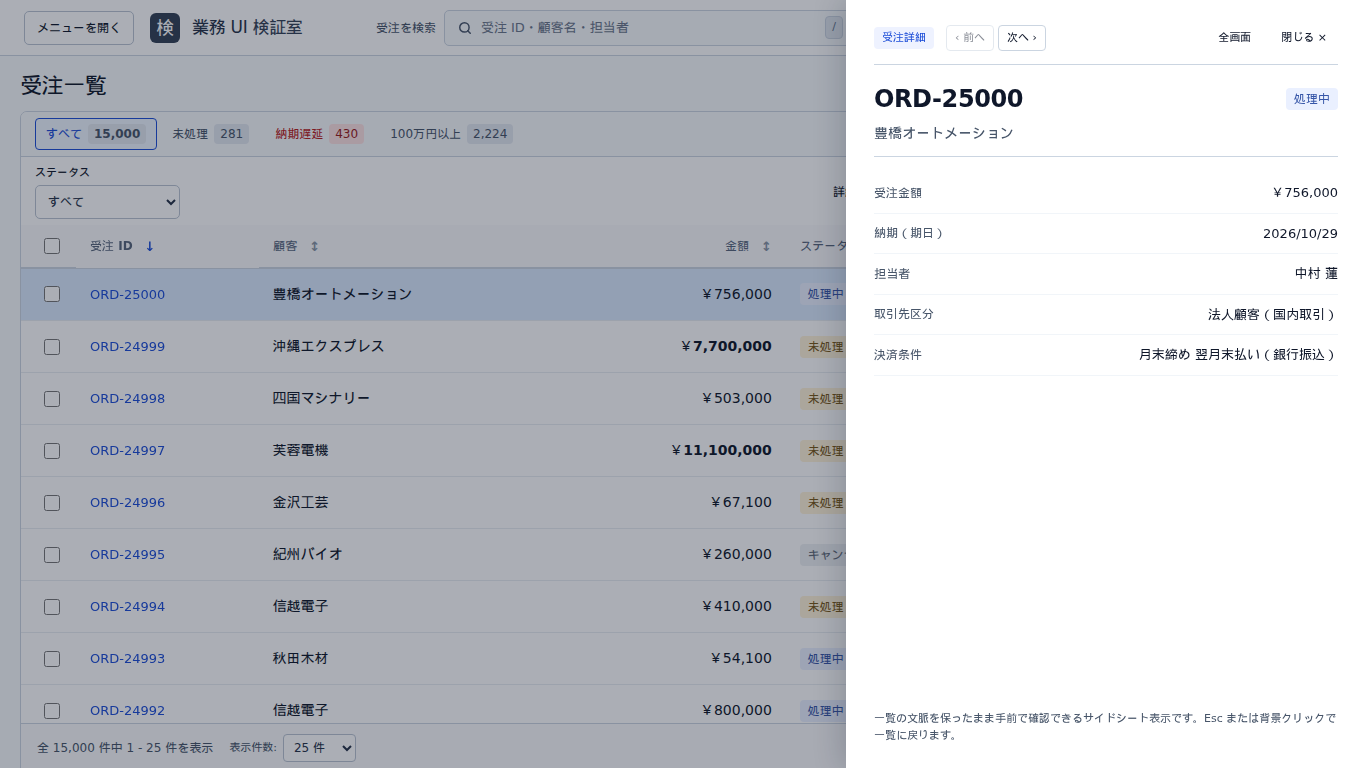Viewport: 1366px width, 768px height.
Task: Click the 秋田木材 customer cell
Action: [300, 659]
